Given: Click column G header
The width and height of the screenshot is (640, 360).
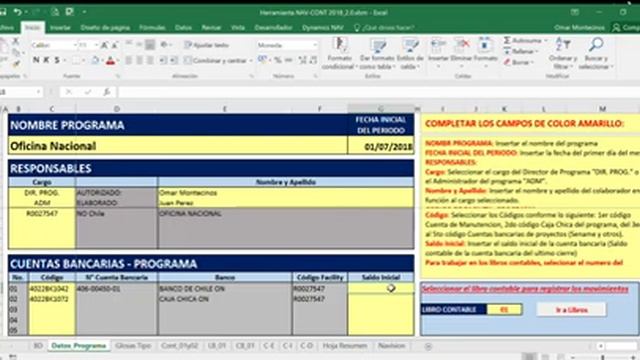Looking at the screenshot, I should (x=380, y=109).
